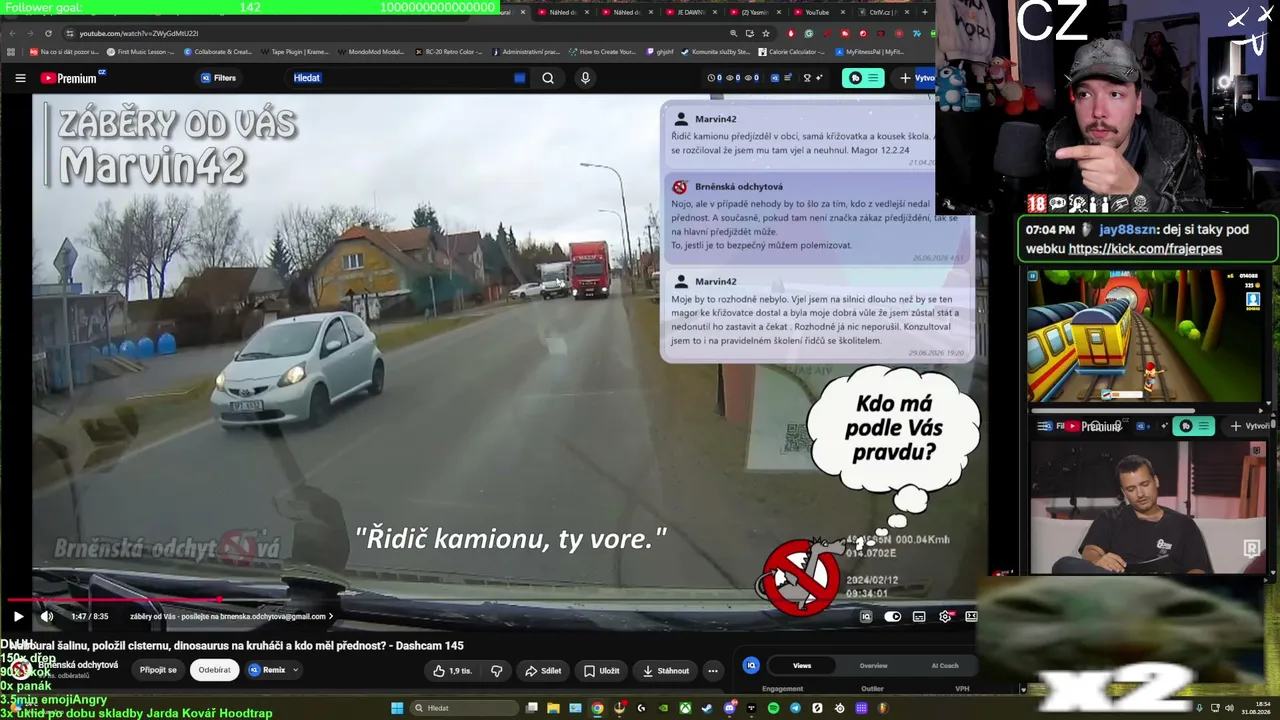Open the chapter title záběry od Vás
The width and height of the screenshot is (1280, 720).
point(231,617)
